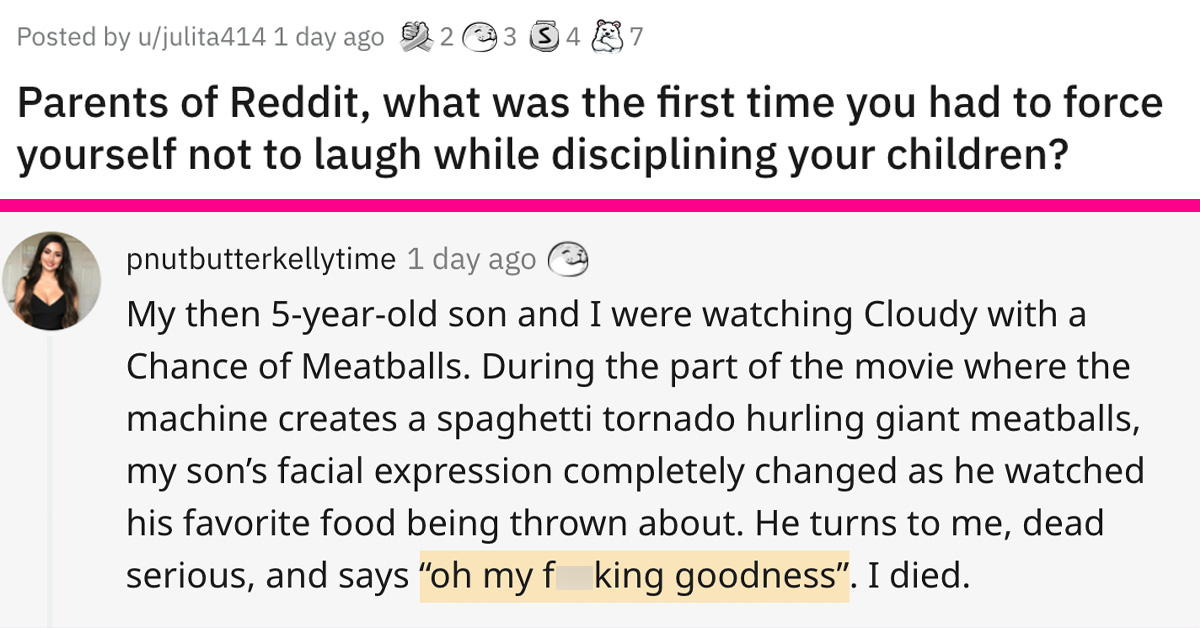Click the commenter's profile picture
Screen dimensions: 1200x628
coord(51,280)
